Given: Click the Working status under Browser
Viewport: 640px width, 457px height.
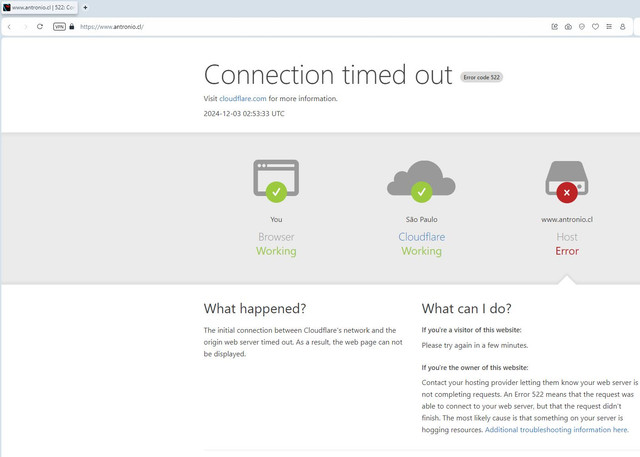Looking at the screenshot, I should tap(276, 251).
